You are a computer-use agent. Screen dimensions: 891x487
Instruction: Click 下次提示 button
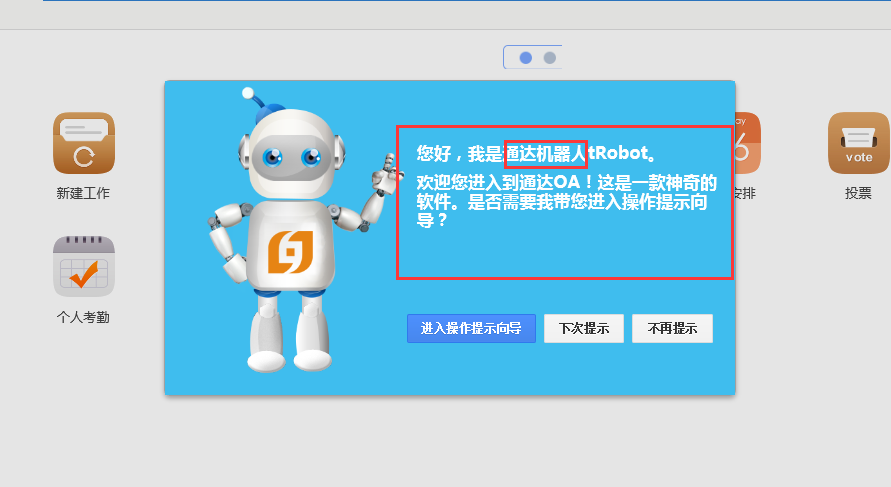(584, 328)
